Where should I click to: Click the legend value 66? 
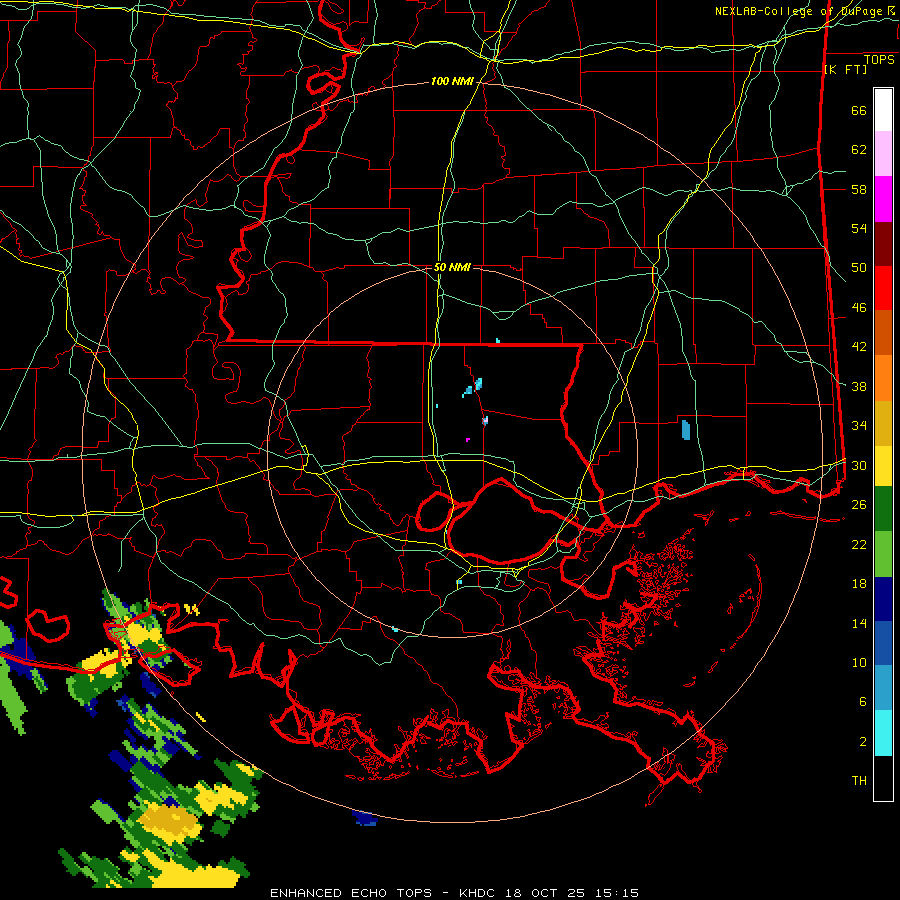(x=859, y=110)
